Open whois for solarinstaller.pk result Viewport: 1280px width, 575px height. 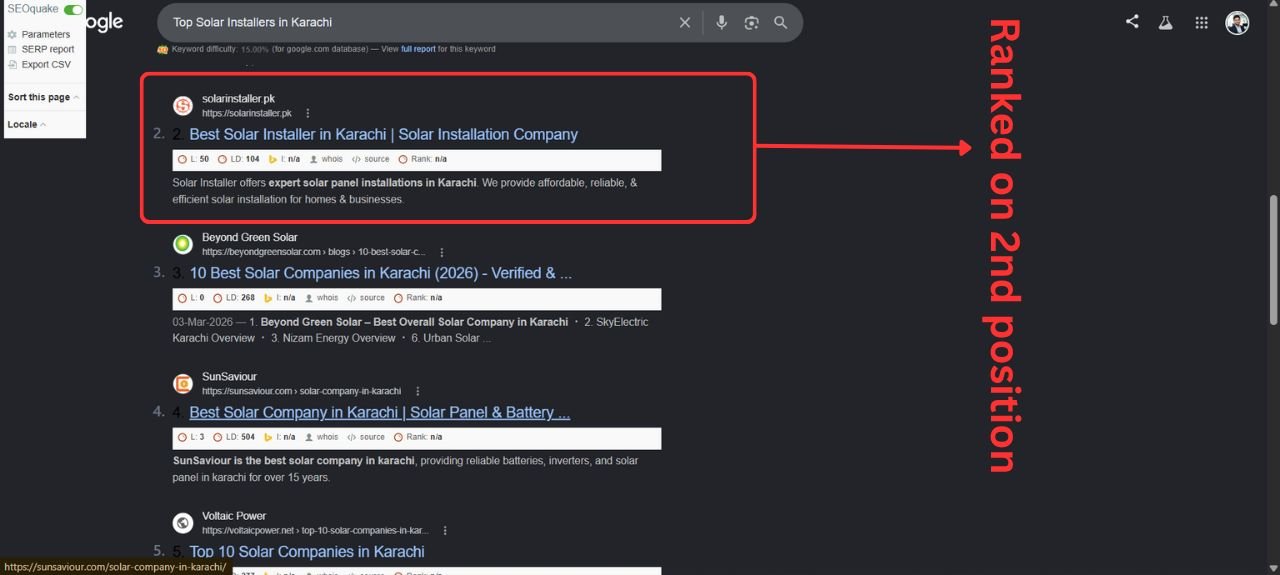tap(326, 159)
